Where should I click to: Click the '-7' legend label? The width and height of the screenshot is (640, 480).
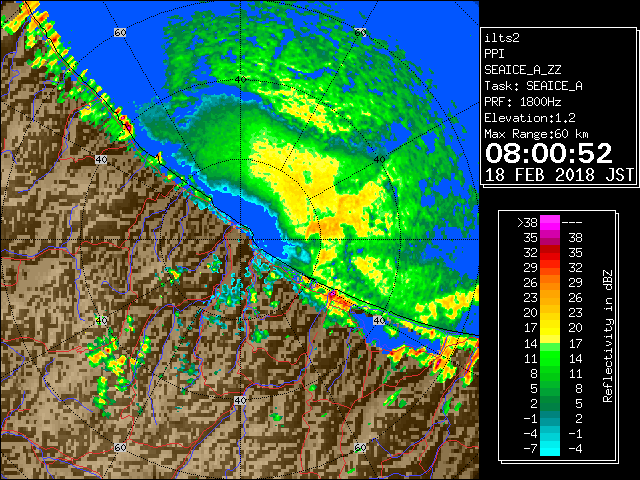[x=530, y=449]
